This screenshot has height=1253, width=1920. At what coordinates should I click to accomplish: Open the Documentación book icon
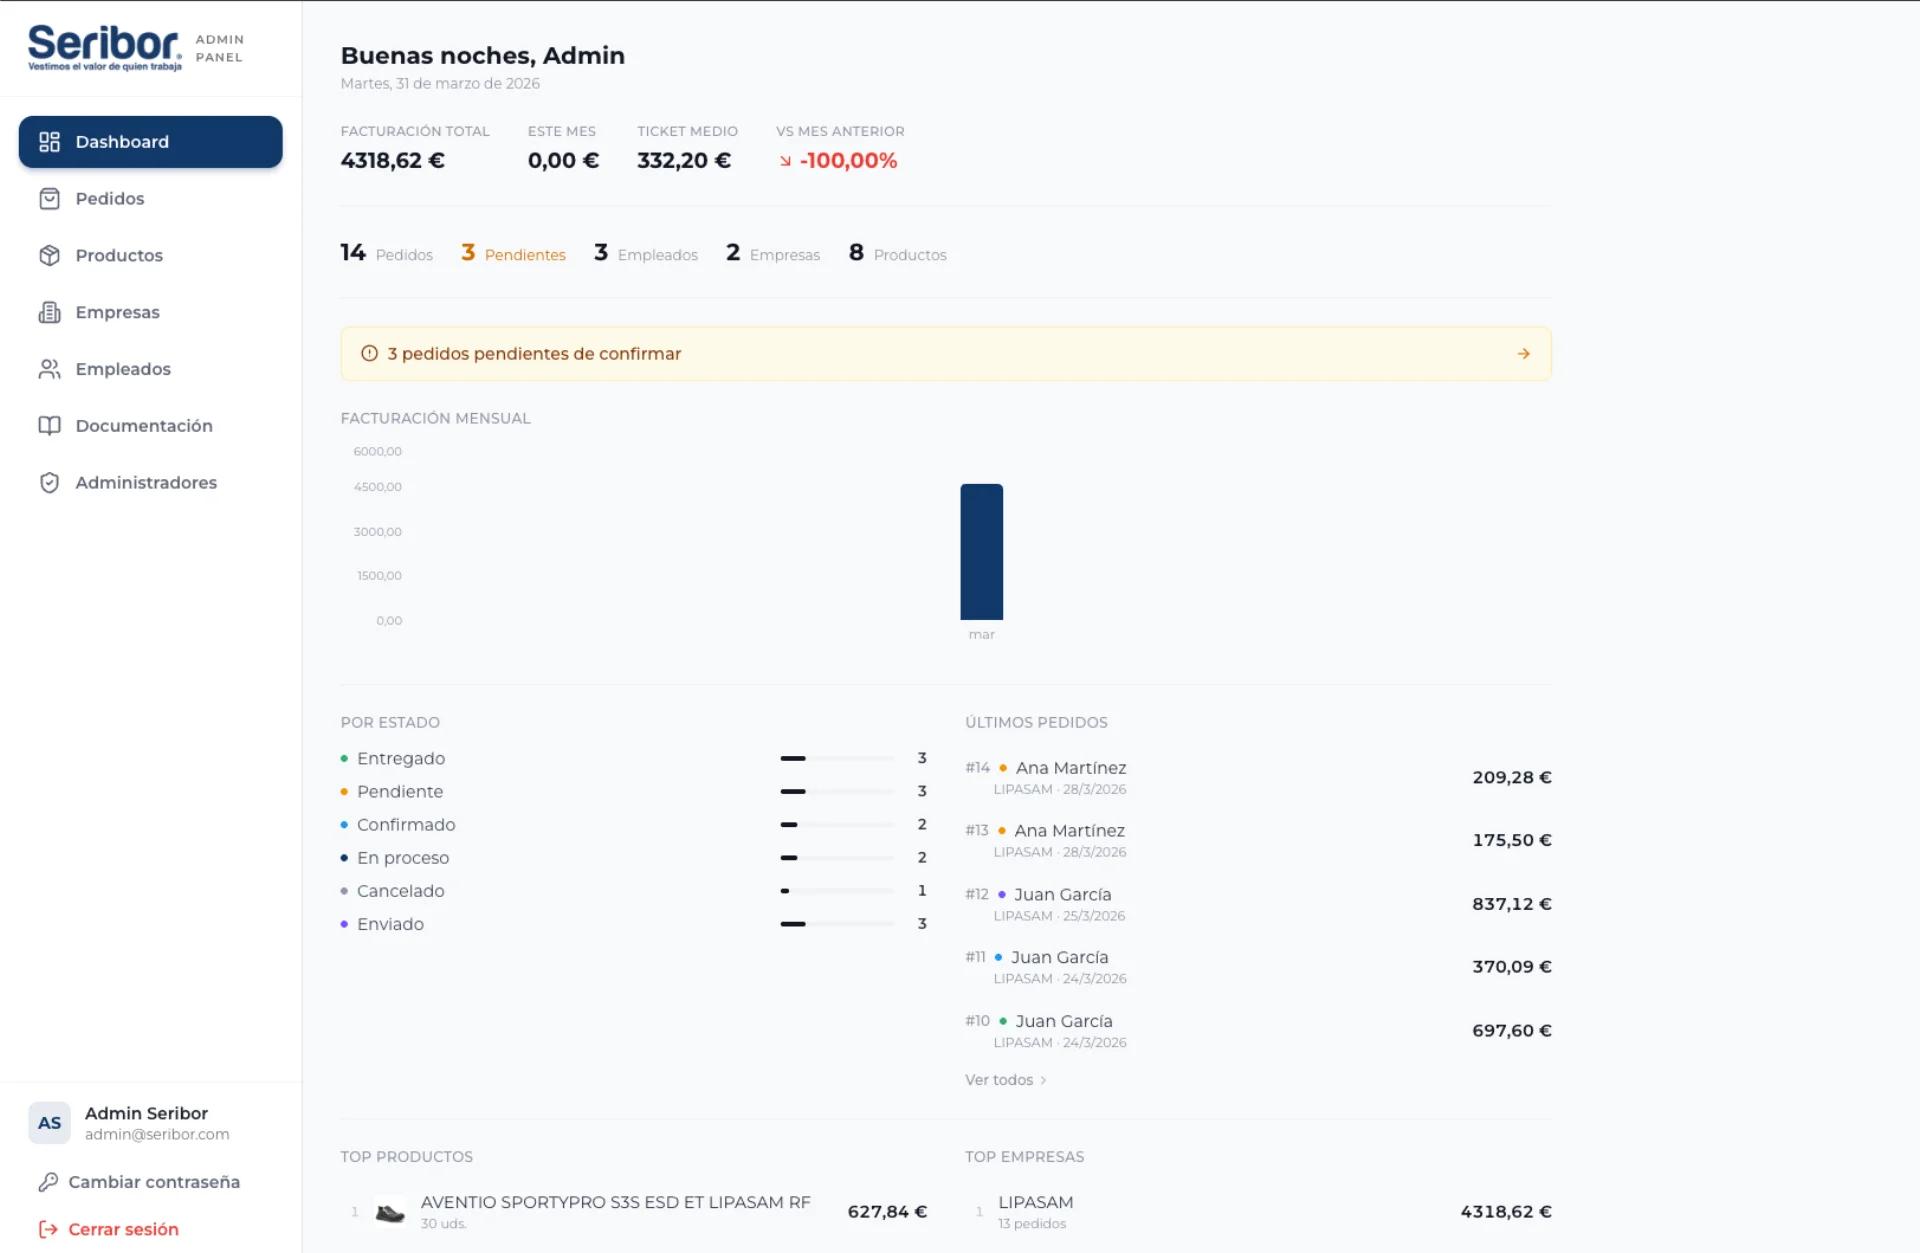49,426
